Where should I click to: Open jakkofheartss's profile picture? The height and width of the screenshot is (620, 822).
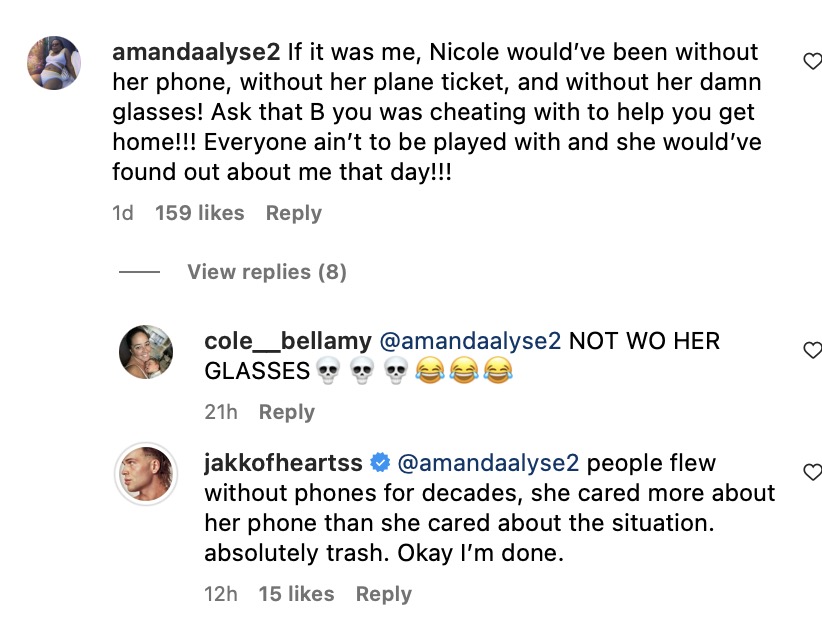coord(146,472)
